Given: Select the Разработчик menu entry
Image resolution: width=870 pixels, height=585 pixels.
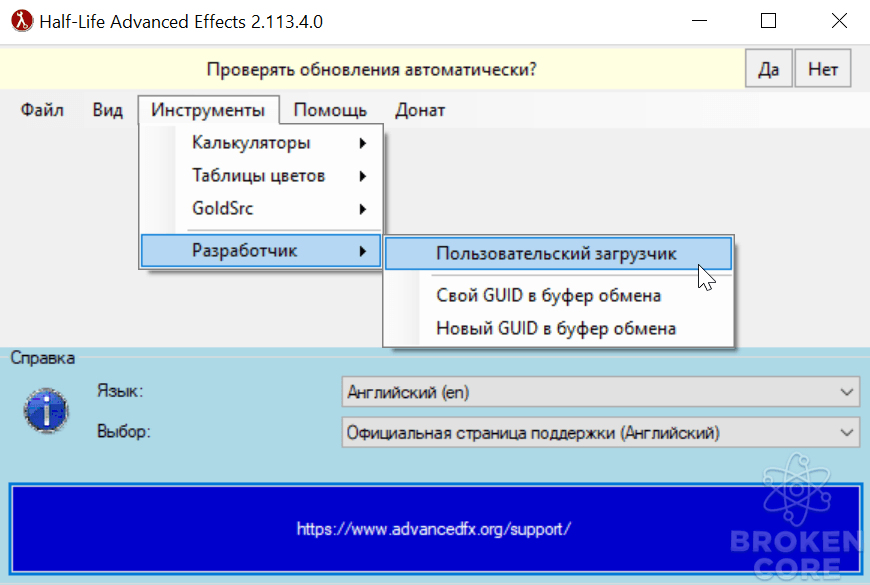Looking at the screenshot, I should pos(261,251).
